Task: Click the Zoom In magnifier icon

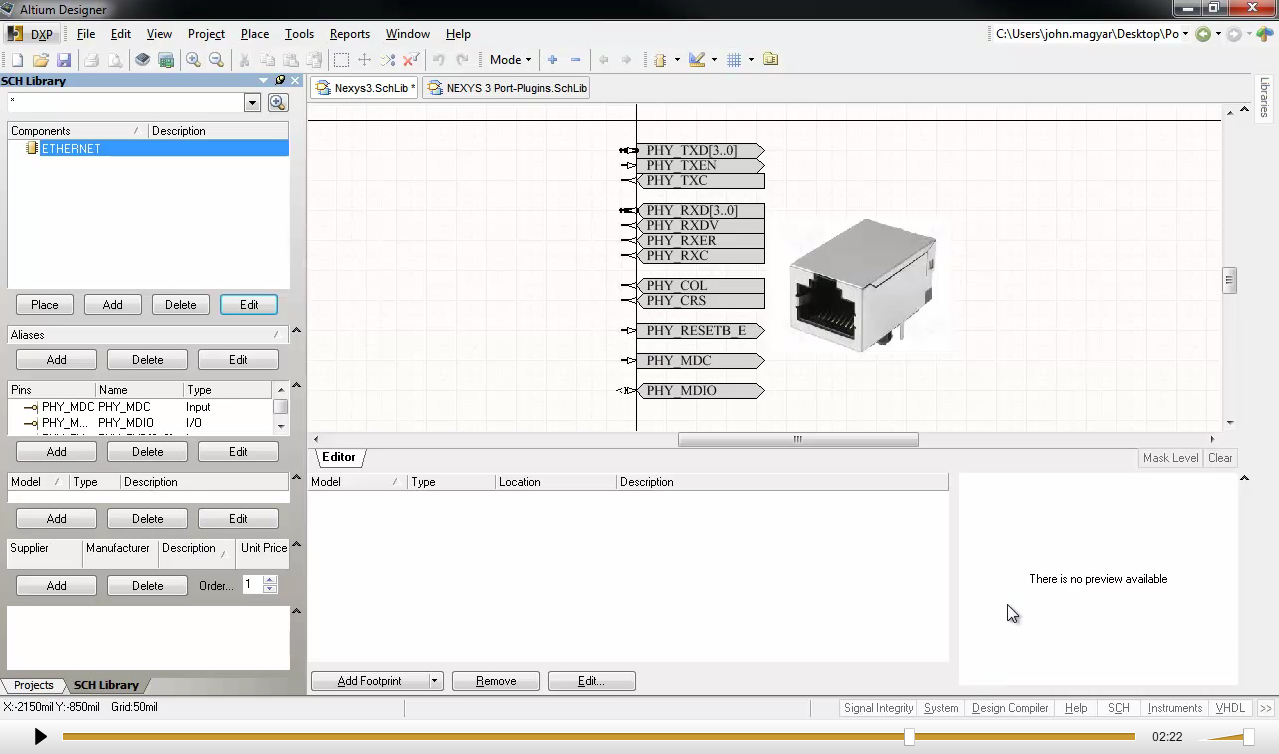Action: click(193, 60)
